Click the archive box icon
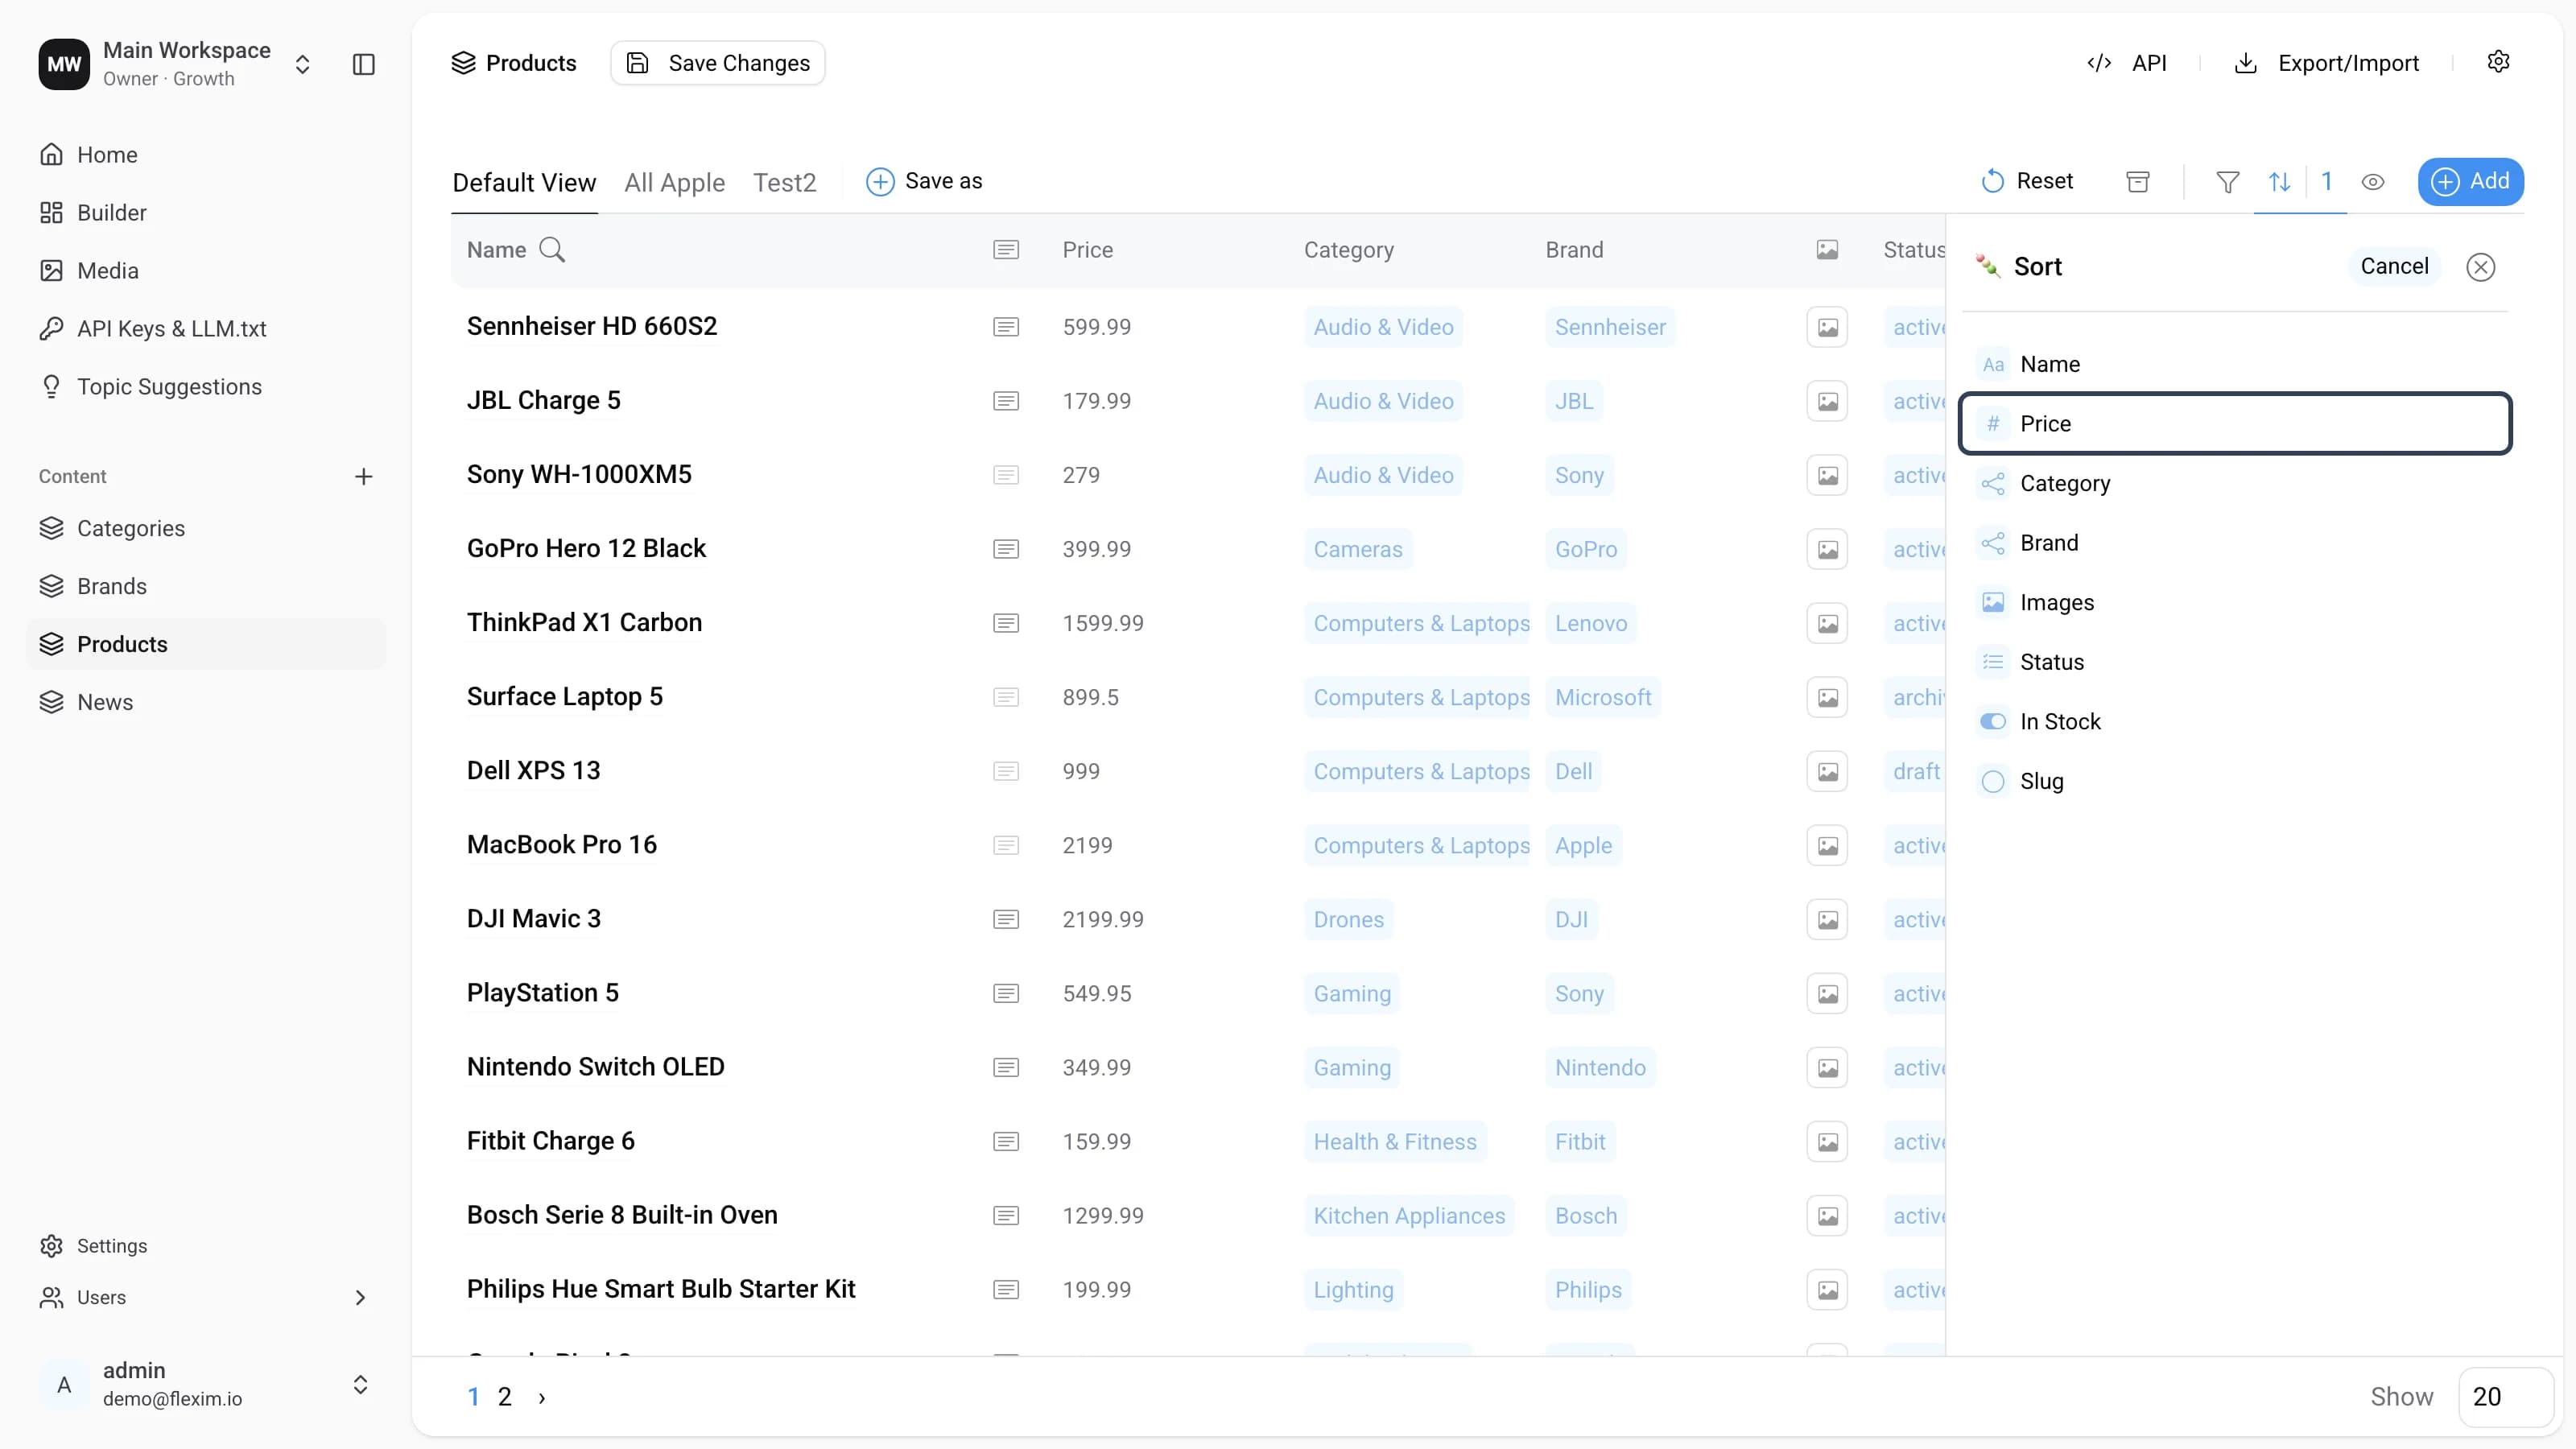 click(2138, 181)
